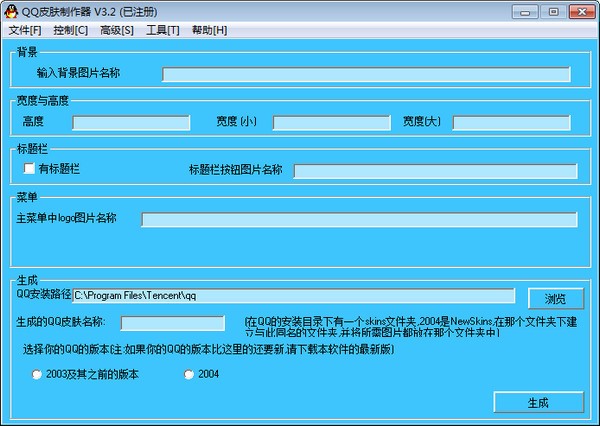Open the 高级[S] menu

point(116,30)
